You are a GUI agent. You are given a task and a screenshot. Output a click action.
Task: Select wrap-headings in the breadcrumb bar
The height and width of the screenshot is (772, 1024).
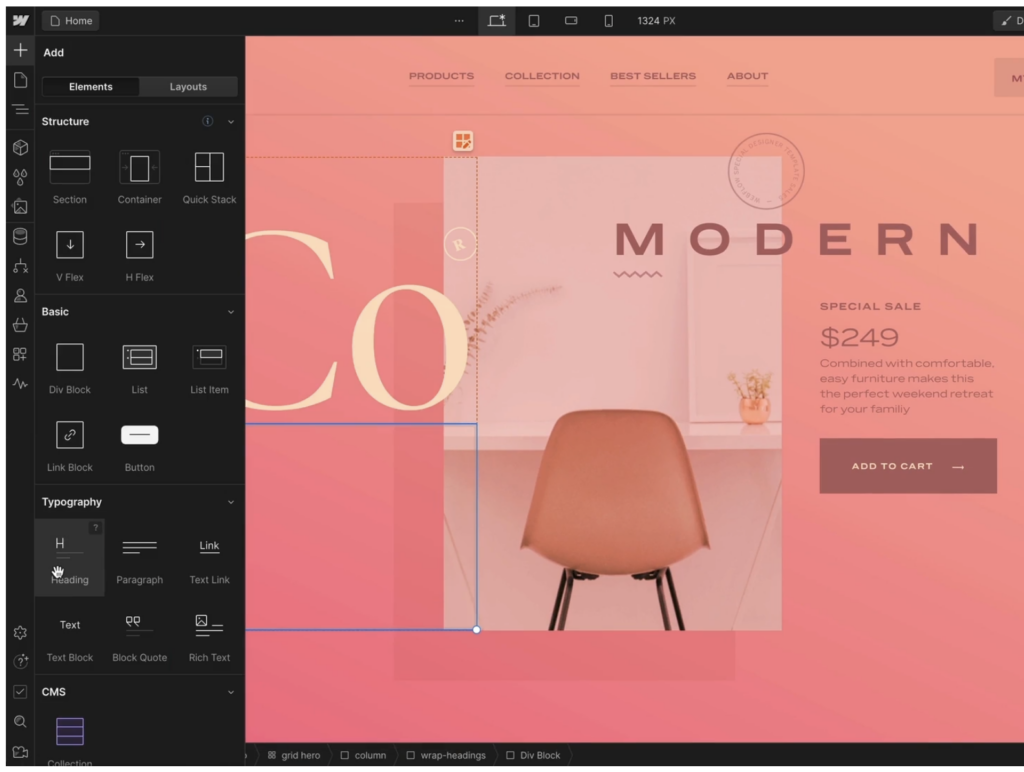point(452,755)
